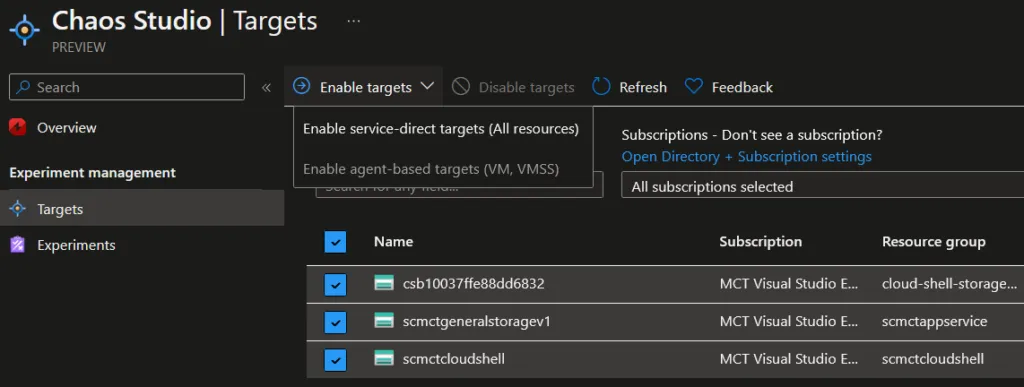Click storage icon for csb10037ffe88dd6832
1024x387 pixels.
click(384, 283)
